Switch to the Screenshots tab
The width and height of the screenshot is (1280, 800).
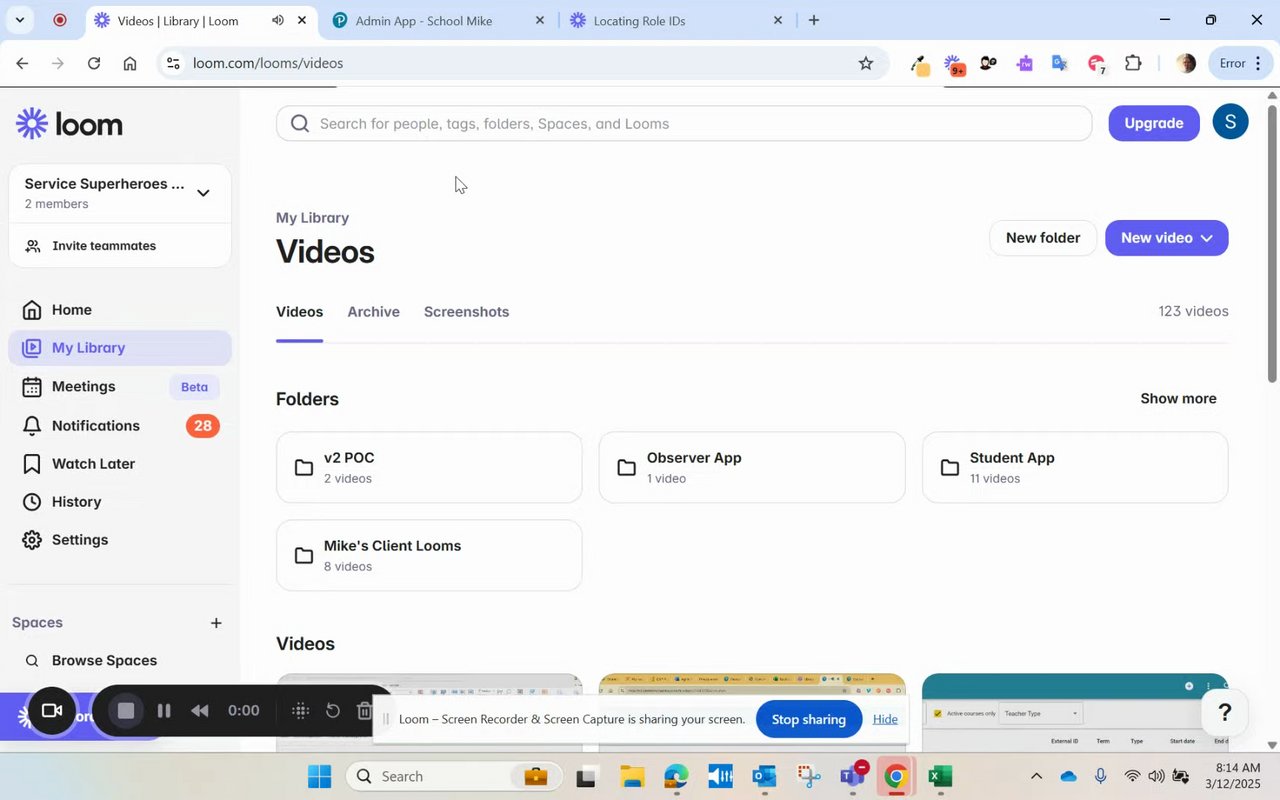(466, 312)
